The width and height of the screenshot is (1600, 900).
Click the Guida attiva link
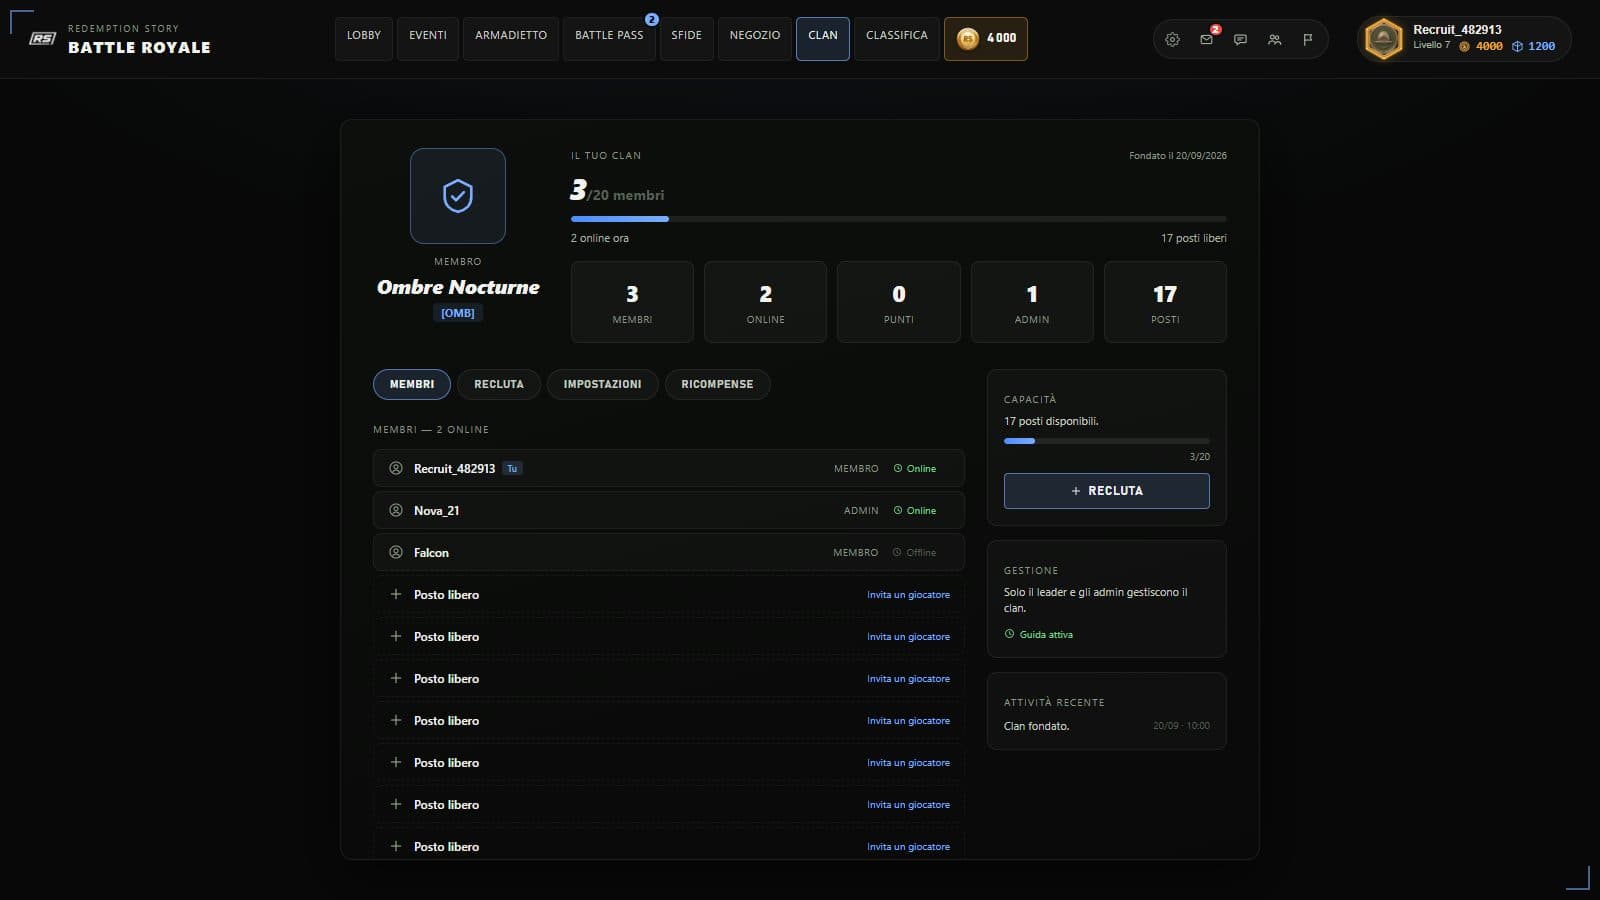tap(1038, 634)
